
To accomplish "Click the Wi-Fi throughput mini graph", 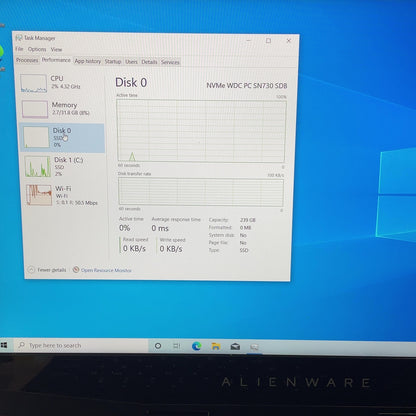I will tap(39, 195).
